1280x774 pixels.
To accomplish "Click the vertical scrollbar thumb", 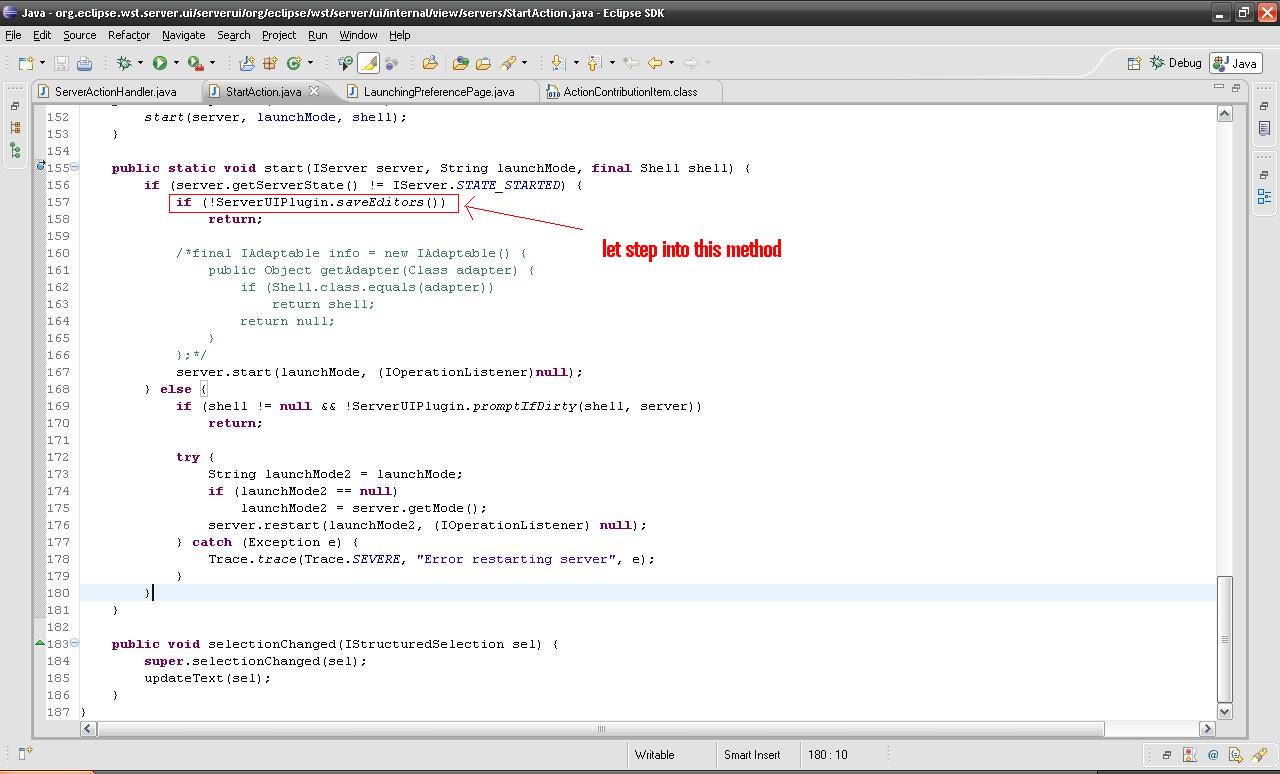I will coord(1224,639).
